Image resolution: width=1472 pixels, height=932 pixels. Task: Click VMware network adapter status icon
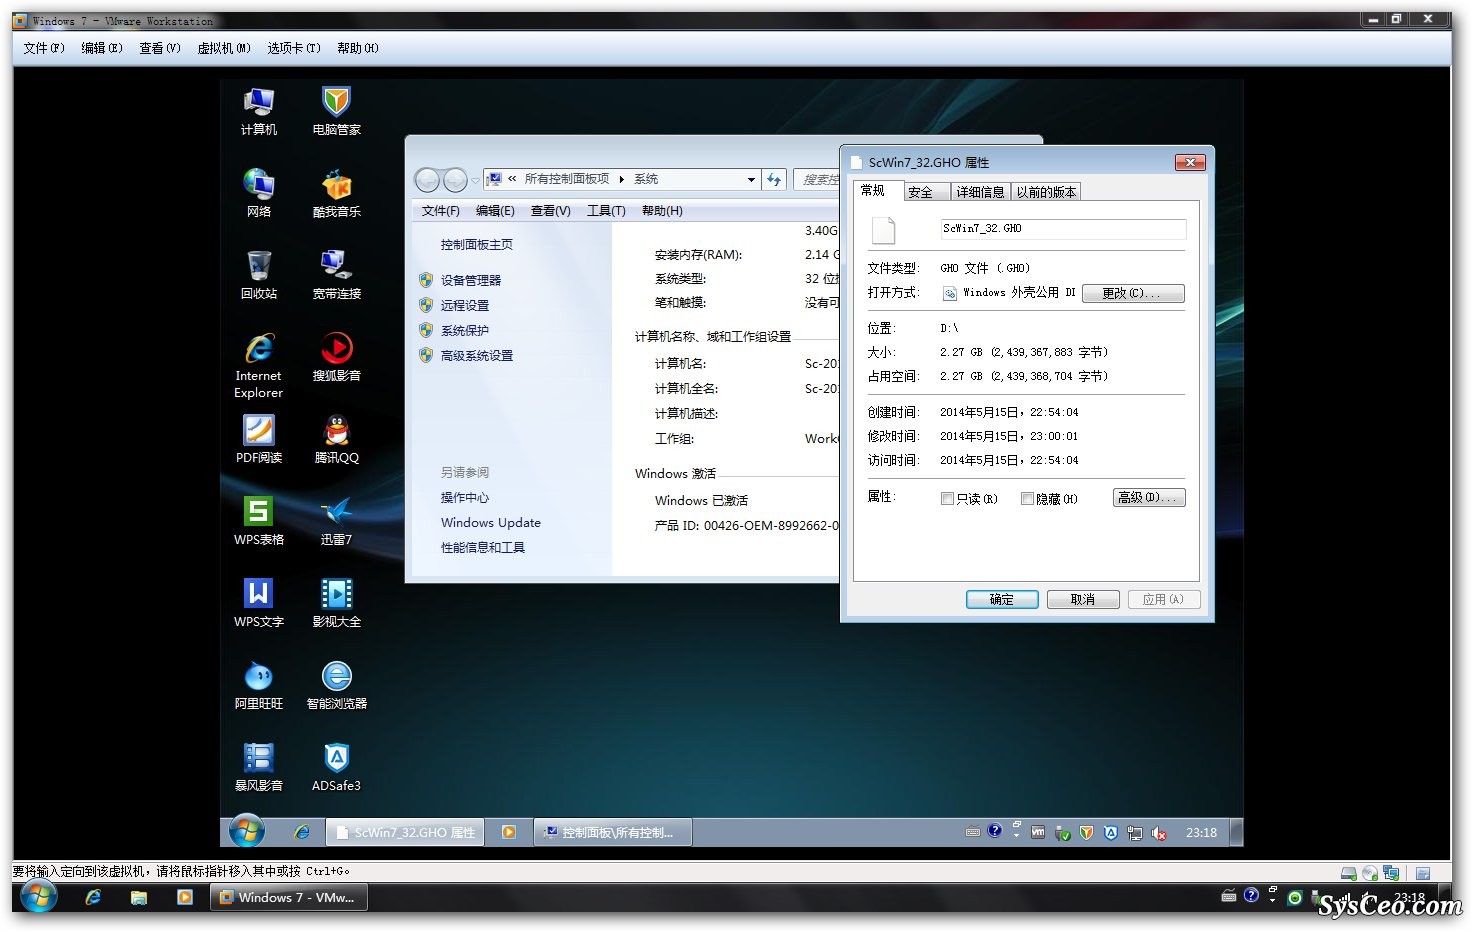1391,873
